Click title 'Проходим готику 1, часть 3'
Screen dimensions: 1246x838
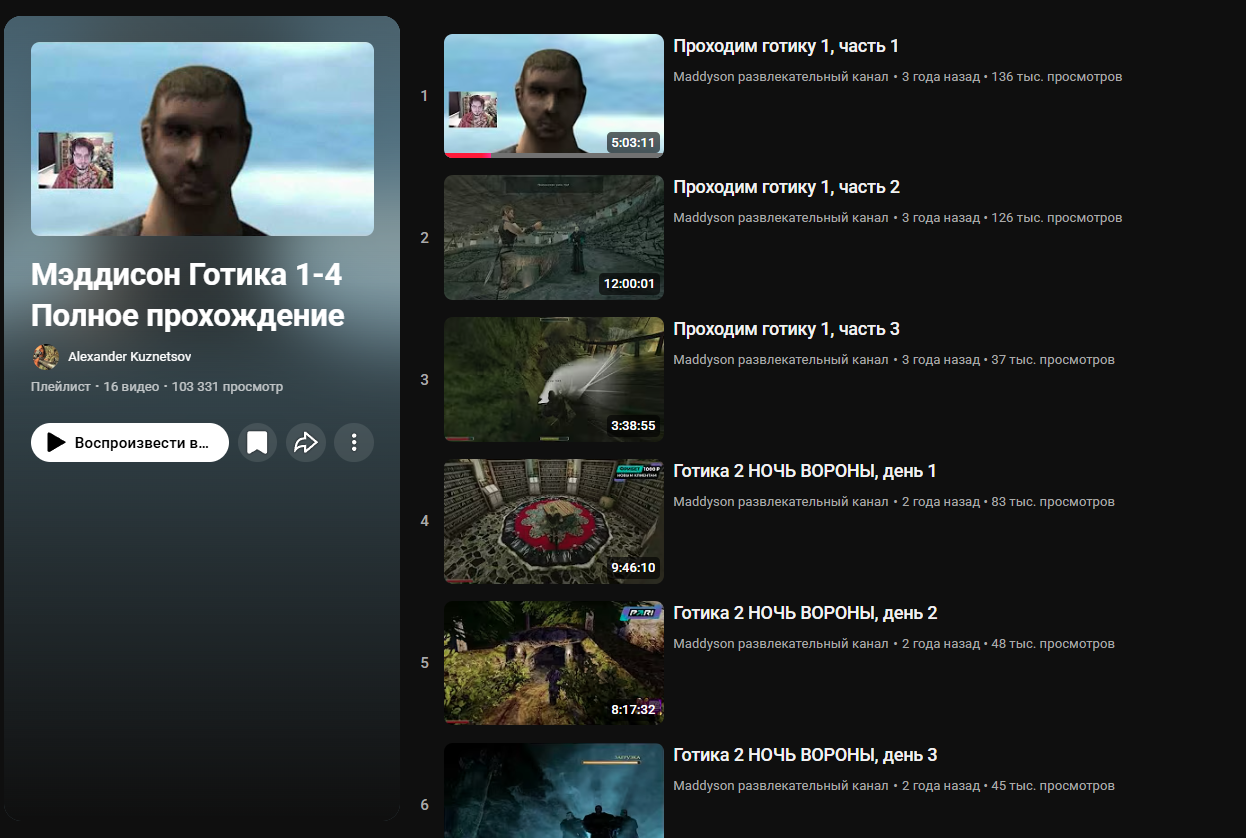(786, 329)
